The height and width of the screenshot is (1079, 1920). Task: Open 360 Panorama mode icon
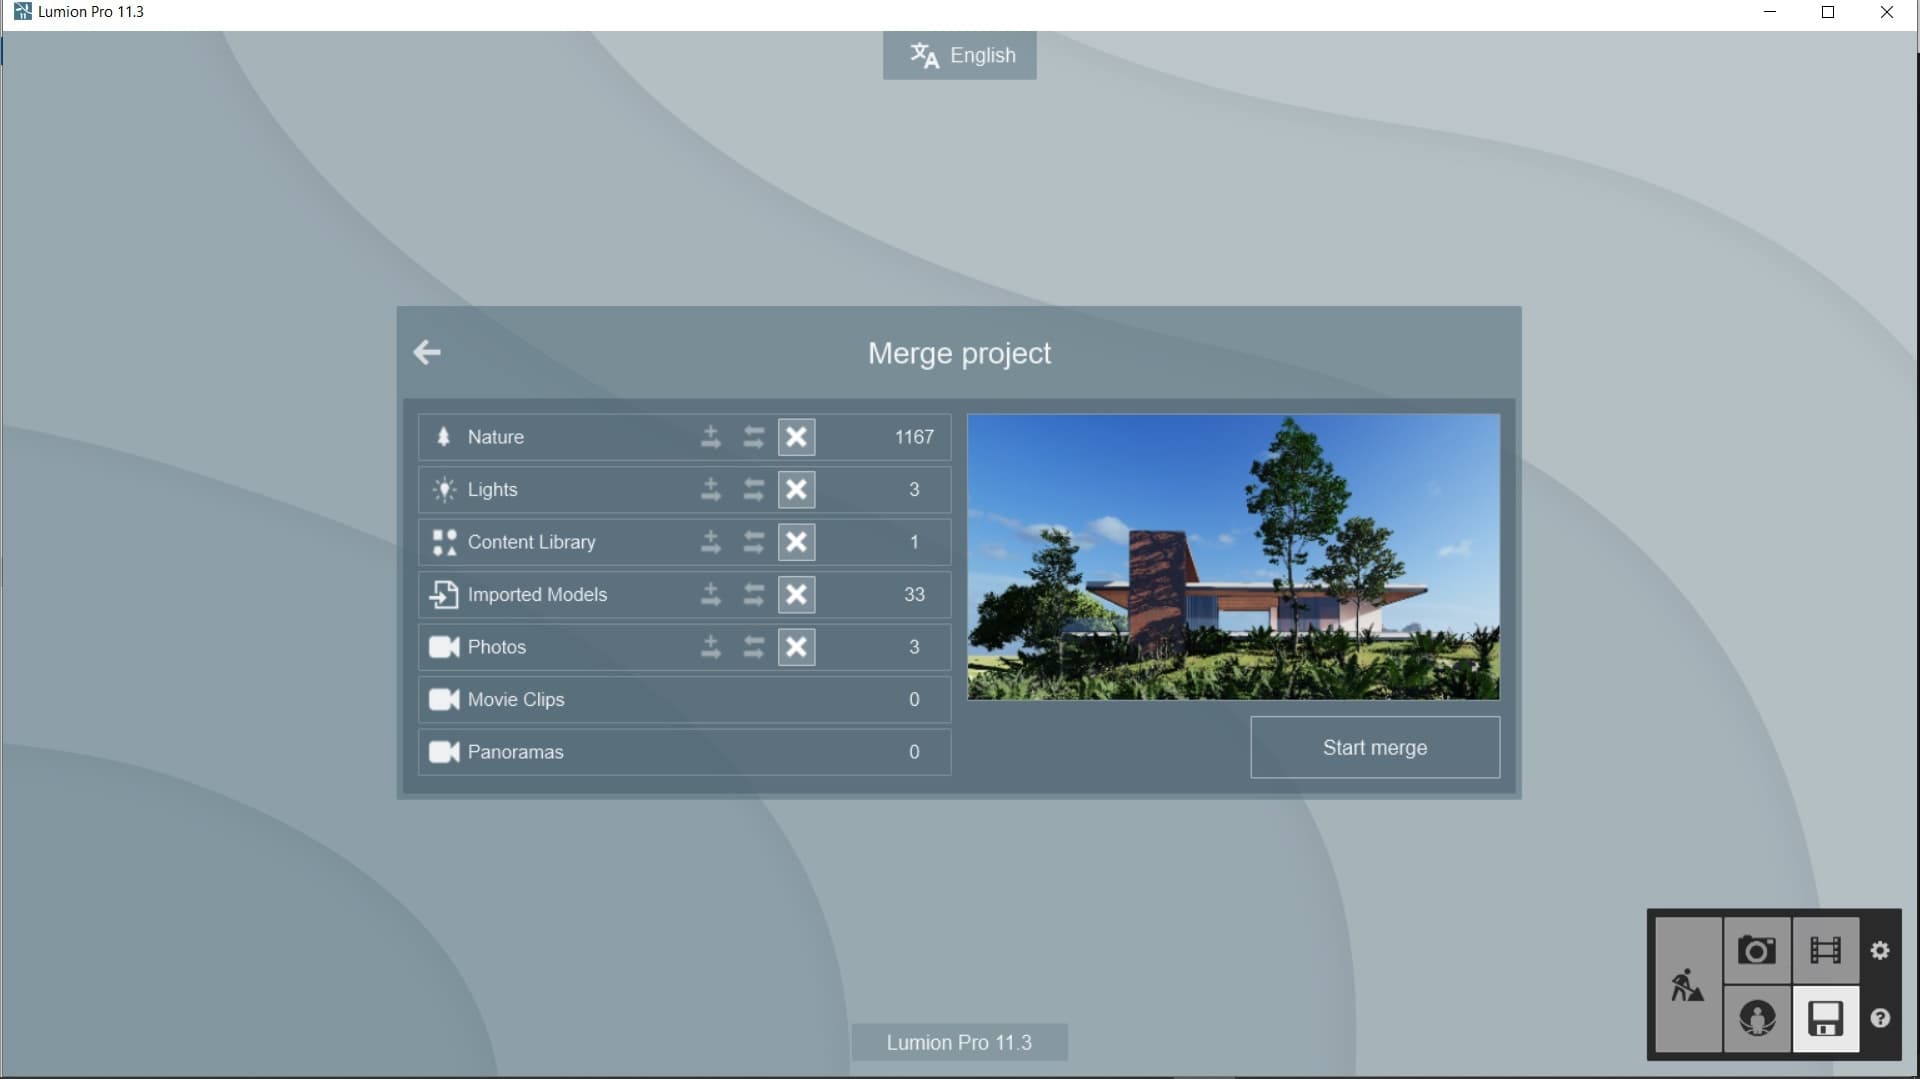point(1756,1018)
